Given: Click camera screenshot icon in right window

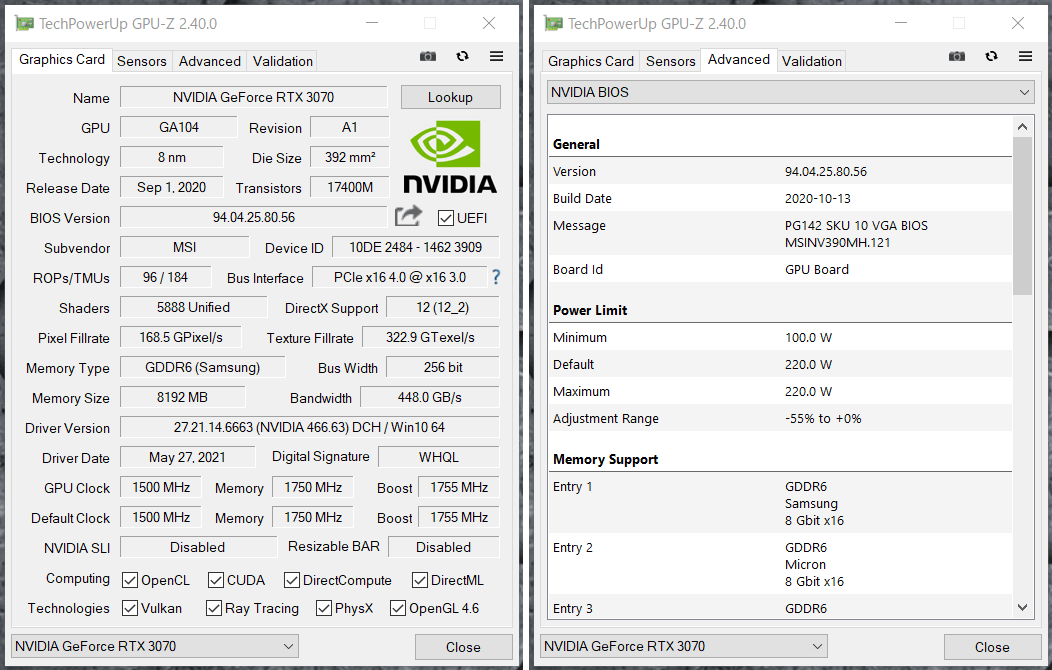Looking at the screenshot, I should pos(957,56).
